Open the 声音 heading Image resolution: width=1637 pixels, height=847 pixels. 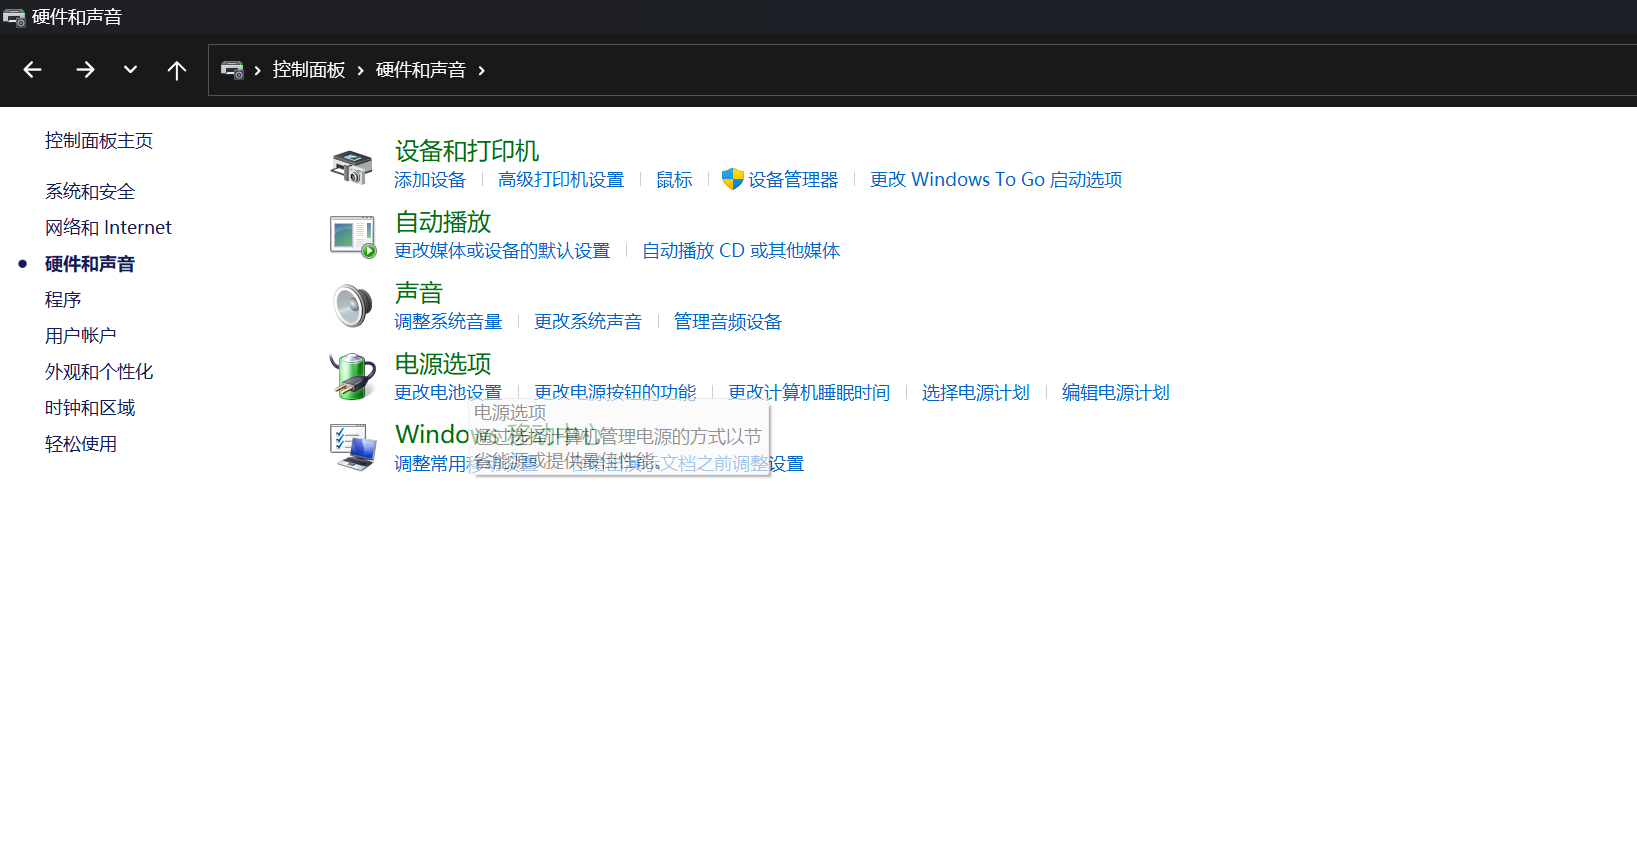[x=419, y=293]
